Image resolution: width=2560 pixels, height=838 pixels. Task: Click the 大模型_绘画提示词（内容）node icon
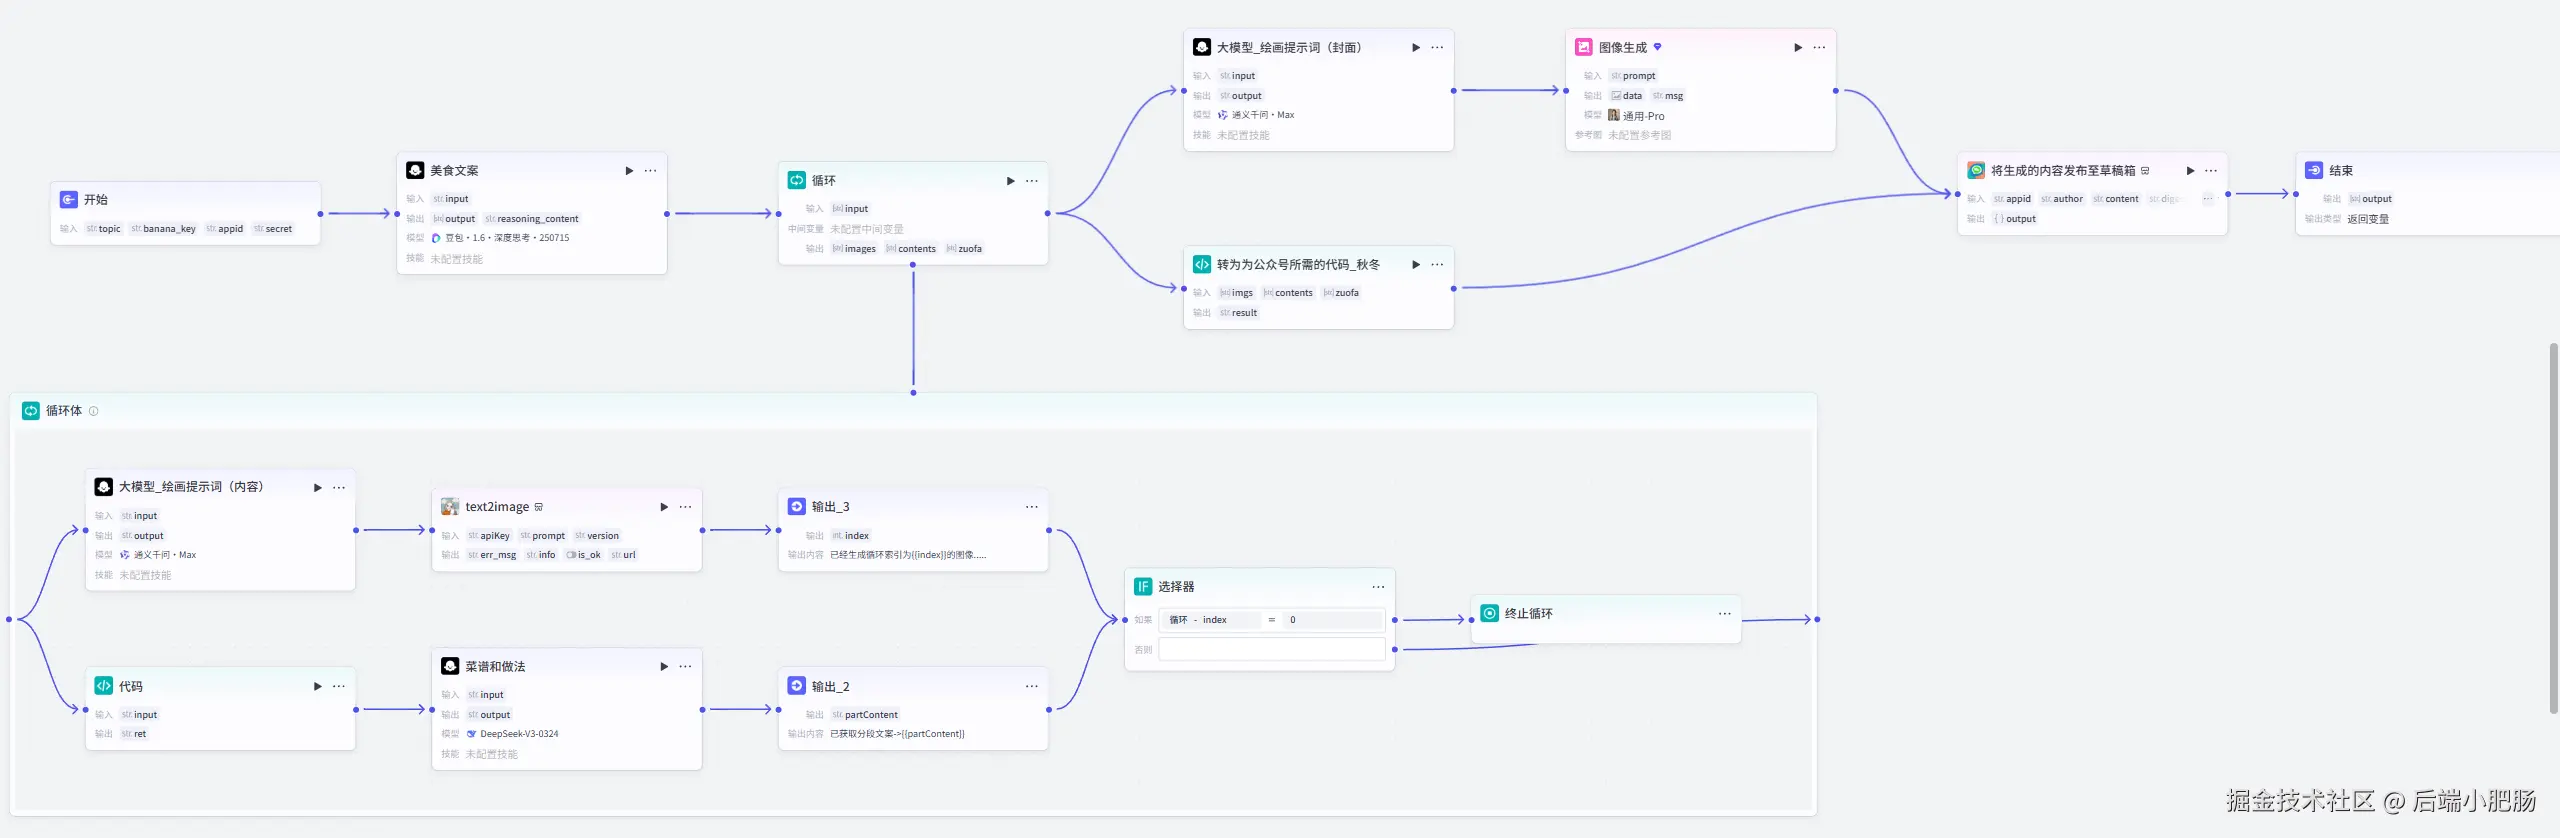(x=104, y=486)
